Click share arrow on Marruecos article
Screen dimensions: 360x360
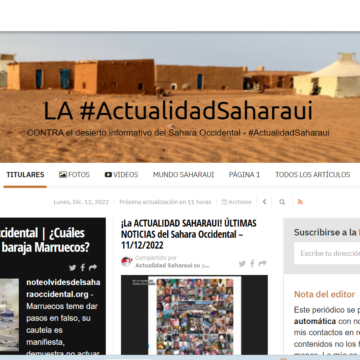pos(93,267)
